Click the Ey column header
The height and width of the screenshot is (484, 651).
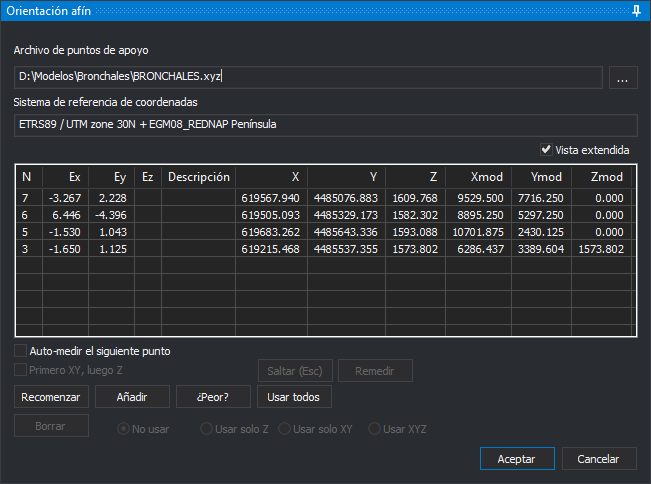[111, 177]
